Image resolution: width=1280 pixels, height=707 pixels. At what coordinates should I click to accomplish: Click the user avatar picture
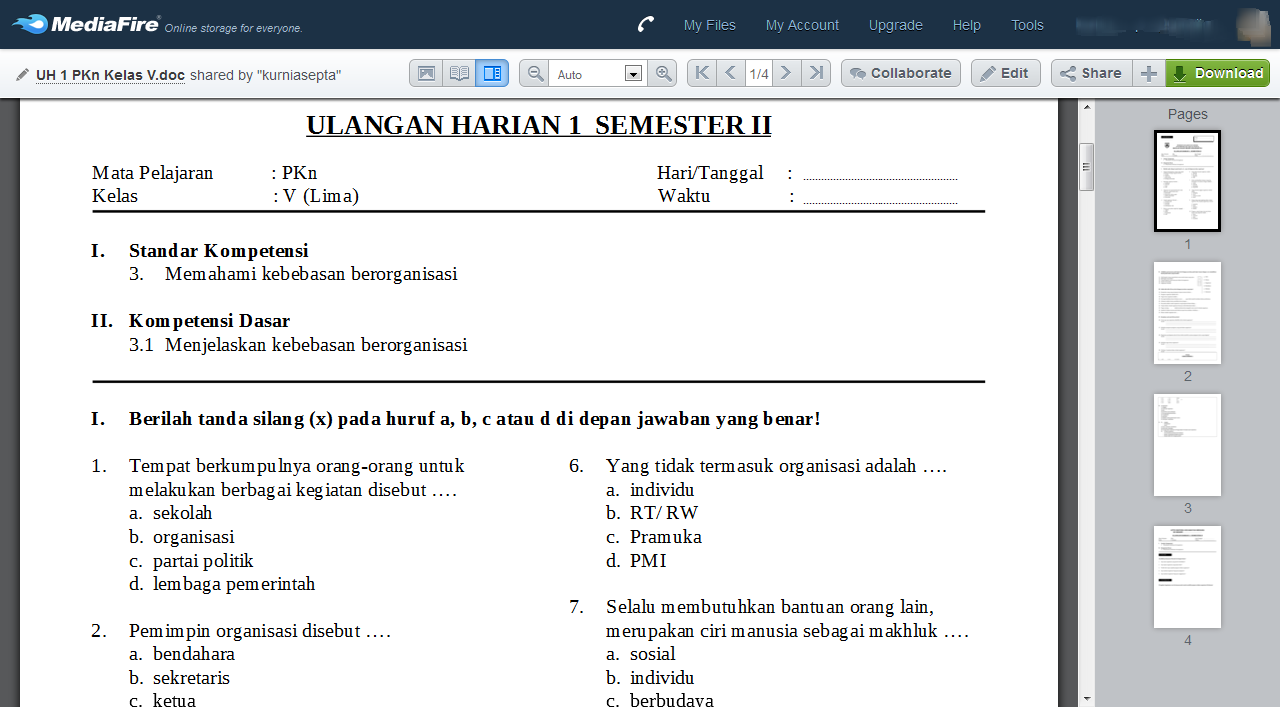click(1253, 25)
